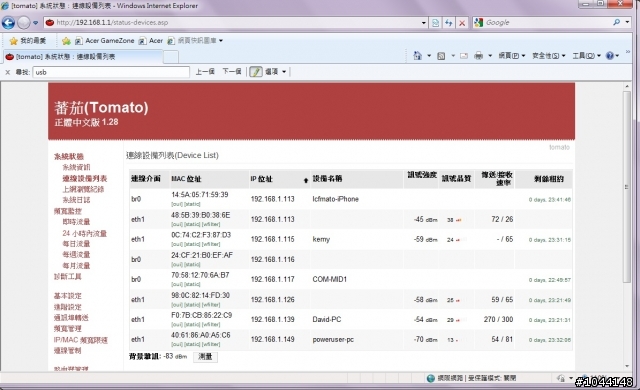Sort table by IP 位址 column header

[x=262, y=179]
